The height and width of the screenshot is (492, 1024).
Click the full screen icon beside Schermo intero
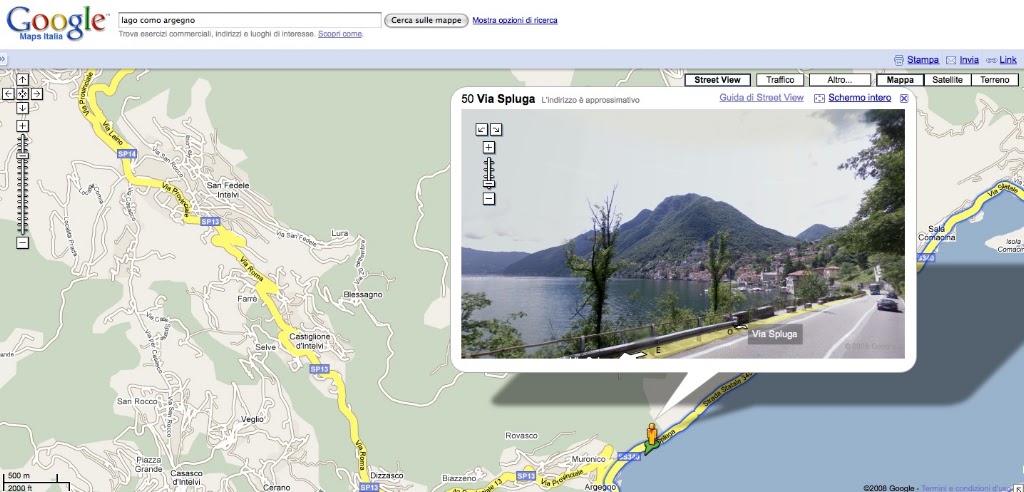pos(819,98)
